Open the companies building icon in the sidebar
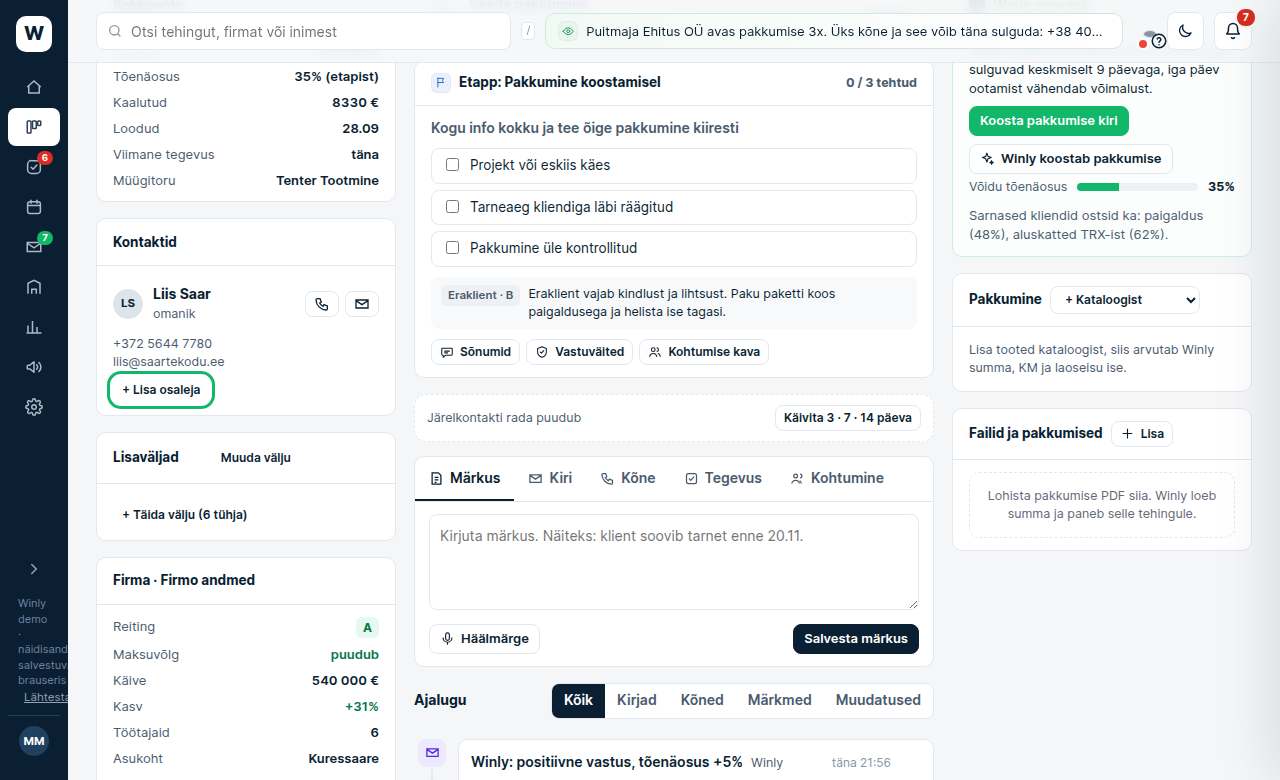Image resolution: width=1280 pixels, height=780 pixels. (34, 287)
